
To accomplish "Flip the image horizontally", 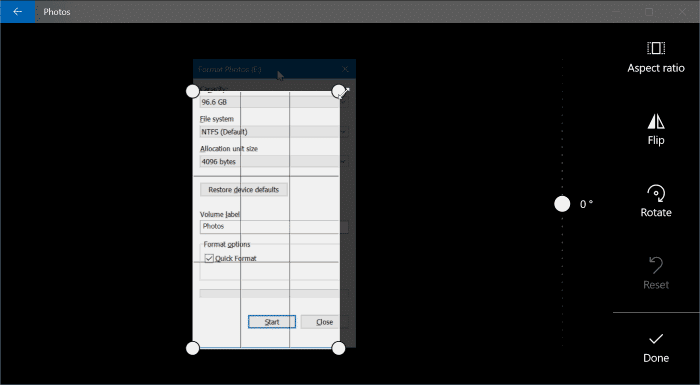I will [656, 130].
